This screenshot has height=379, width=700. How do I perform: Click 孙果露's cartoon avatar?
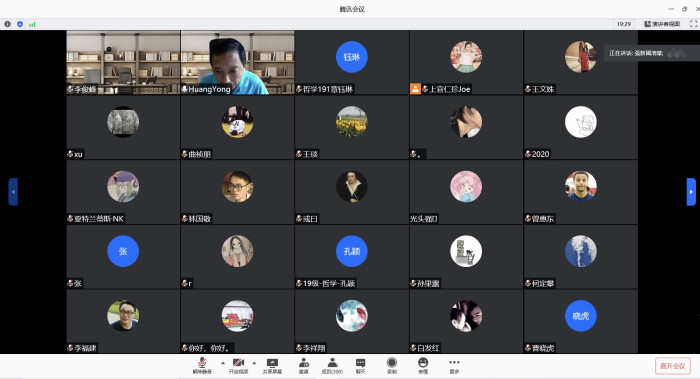click(x=466, y=251)
